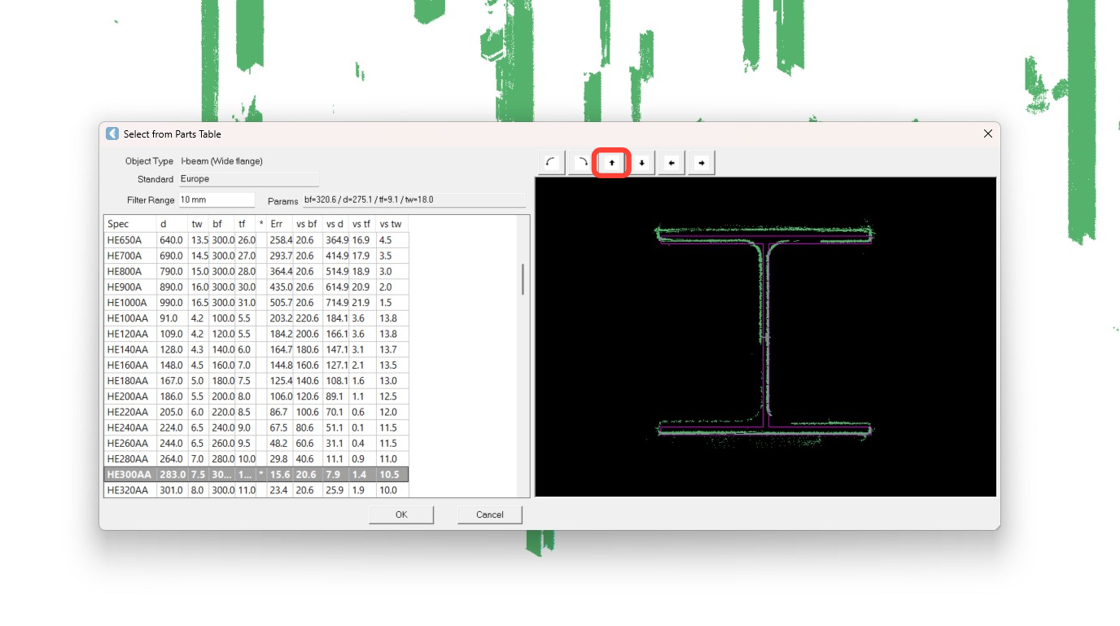
Task: Sort table by the Err column header
Action: (277, 224)
